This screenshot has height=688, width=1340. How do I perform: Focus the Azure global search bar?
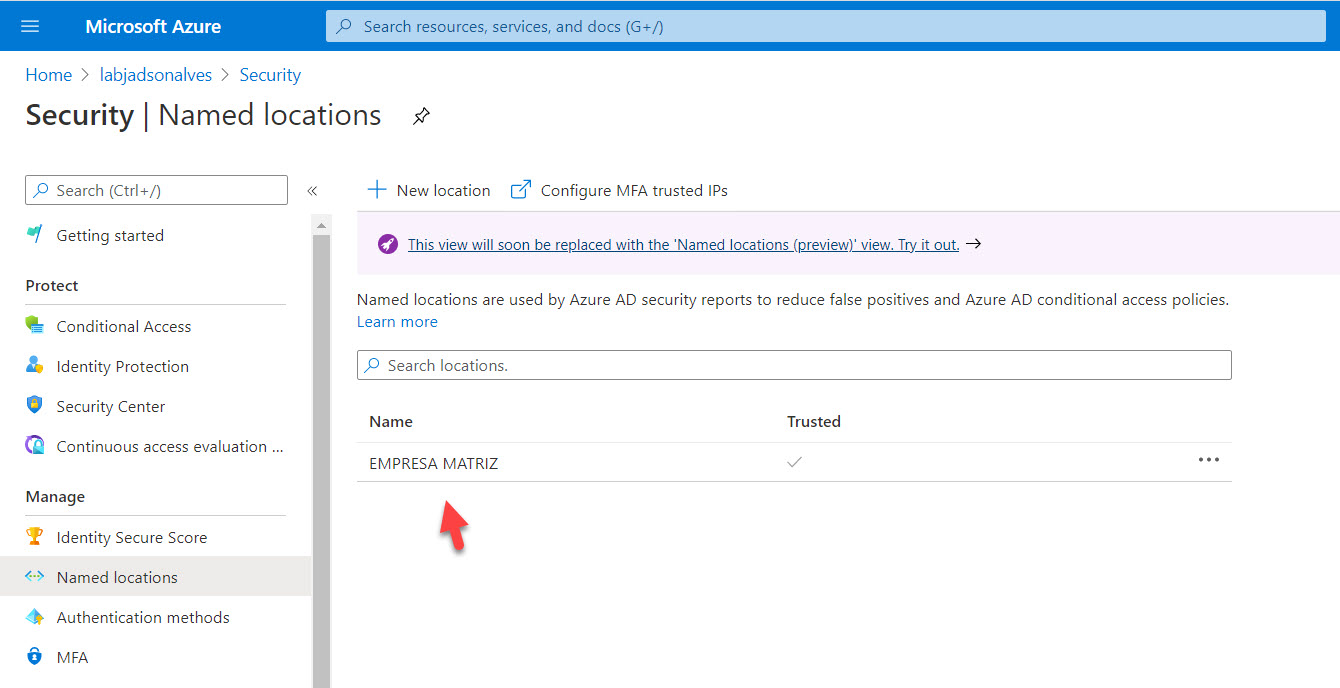[825, 27]
